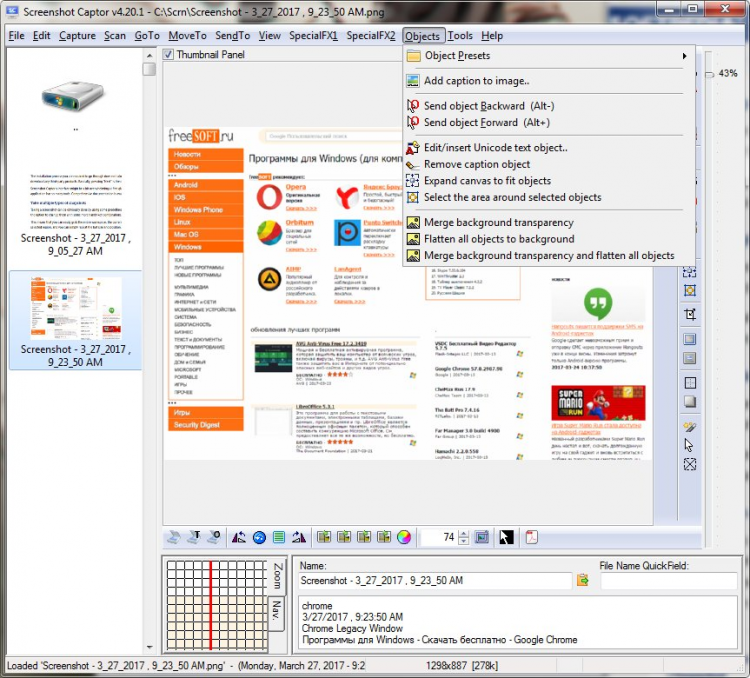Choose Remove caption object

pos(548,164)
